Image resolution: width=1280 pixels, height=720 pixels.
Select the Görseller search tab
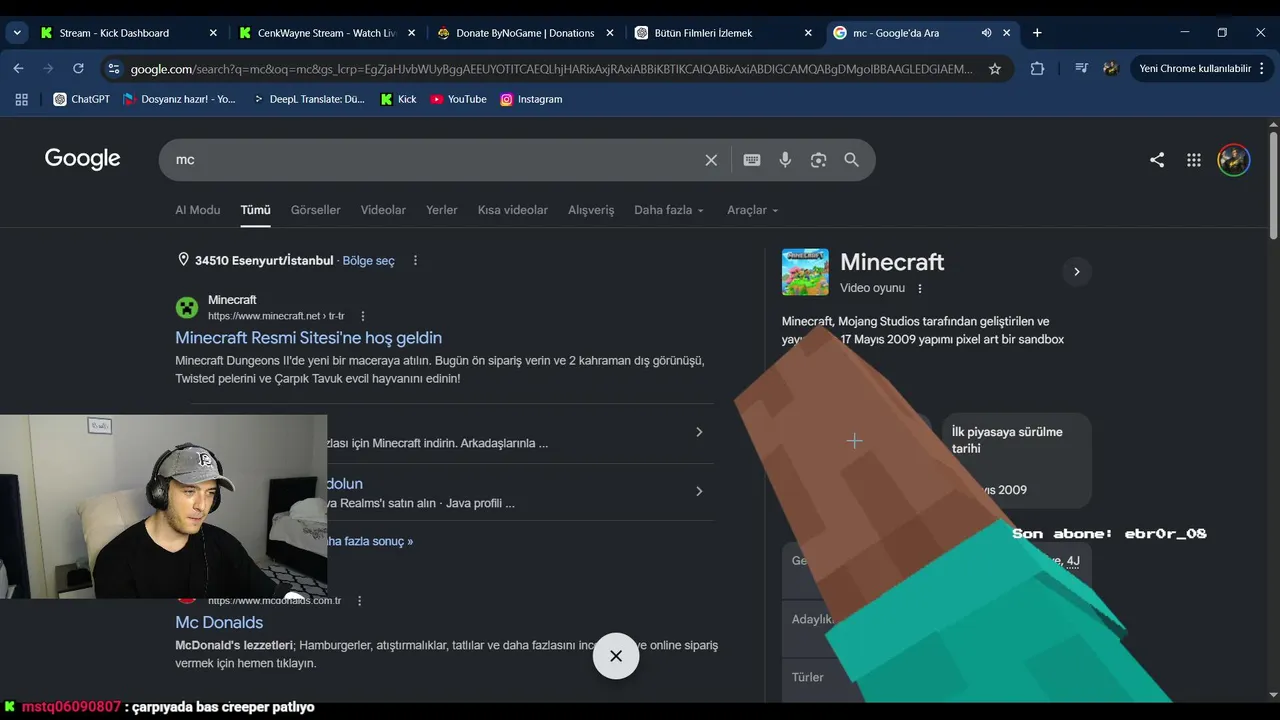click(x=316, y=210)
